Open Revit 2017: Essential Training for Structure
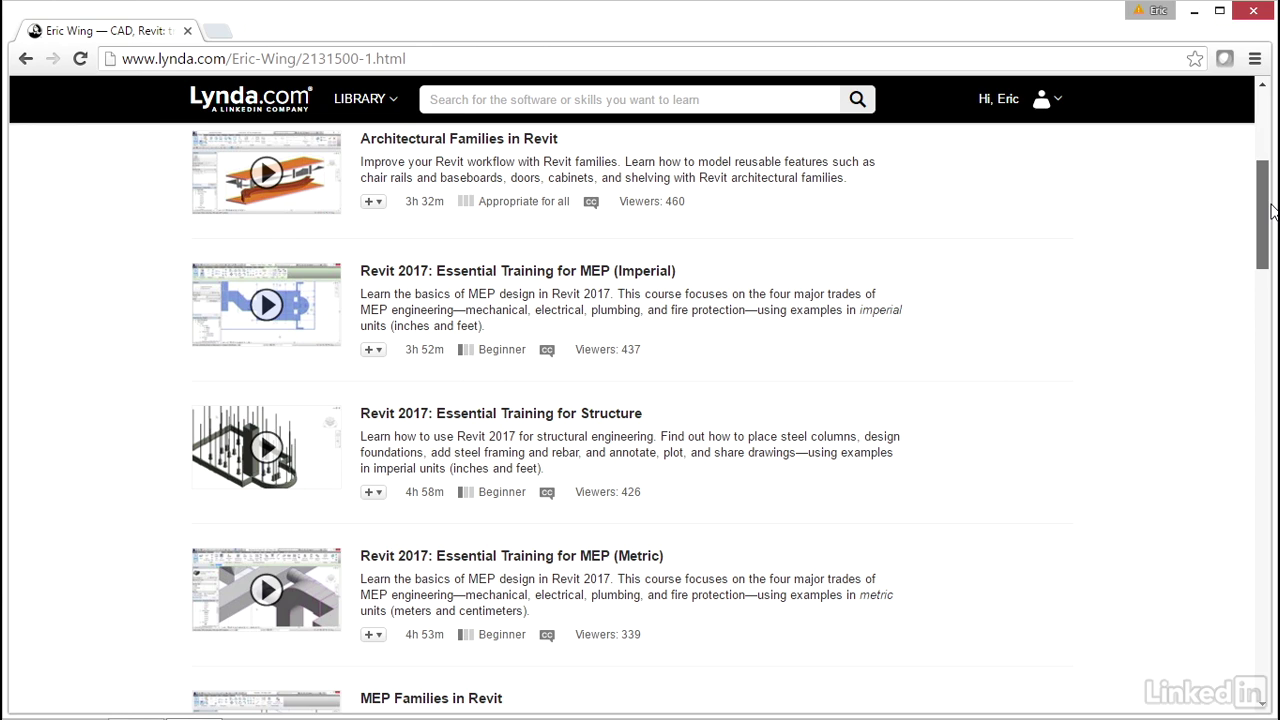This screenshot has height=720, width=1280. (x=501, y=413)
